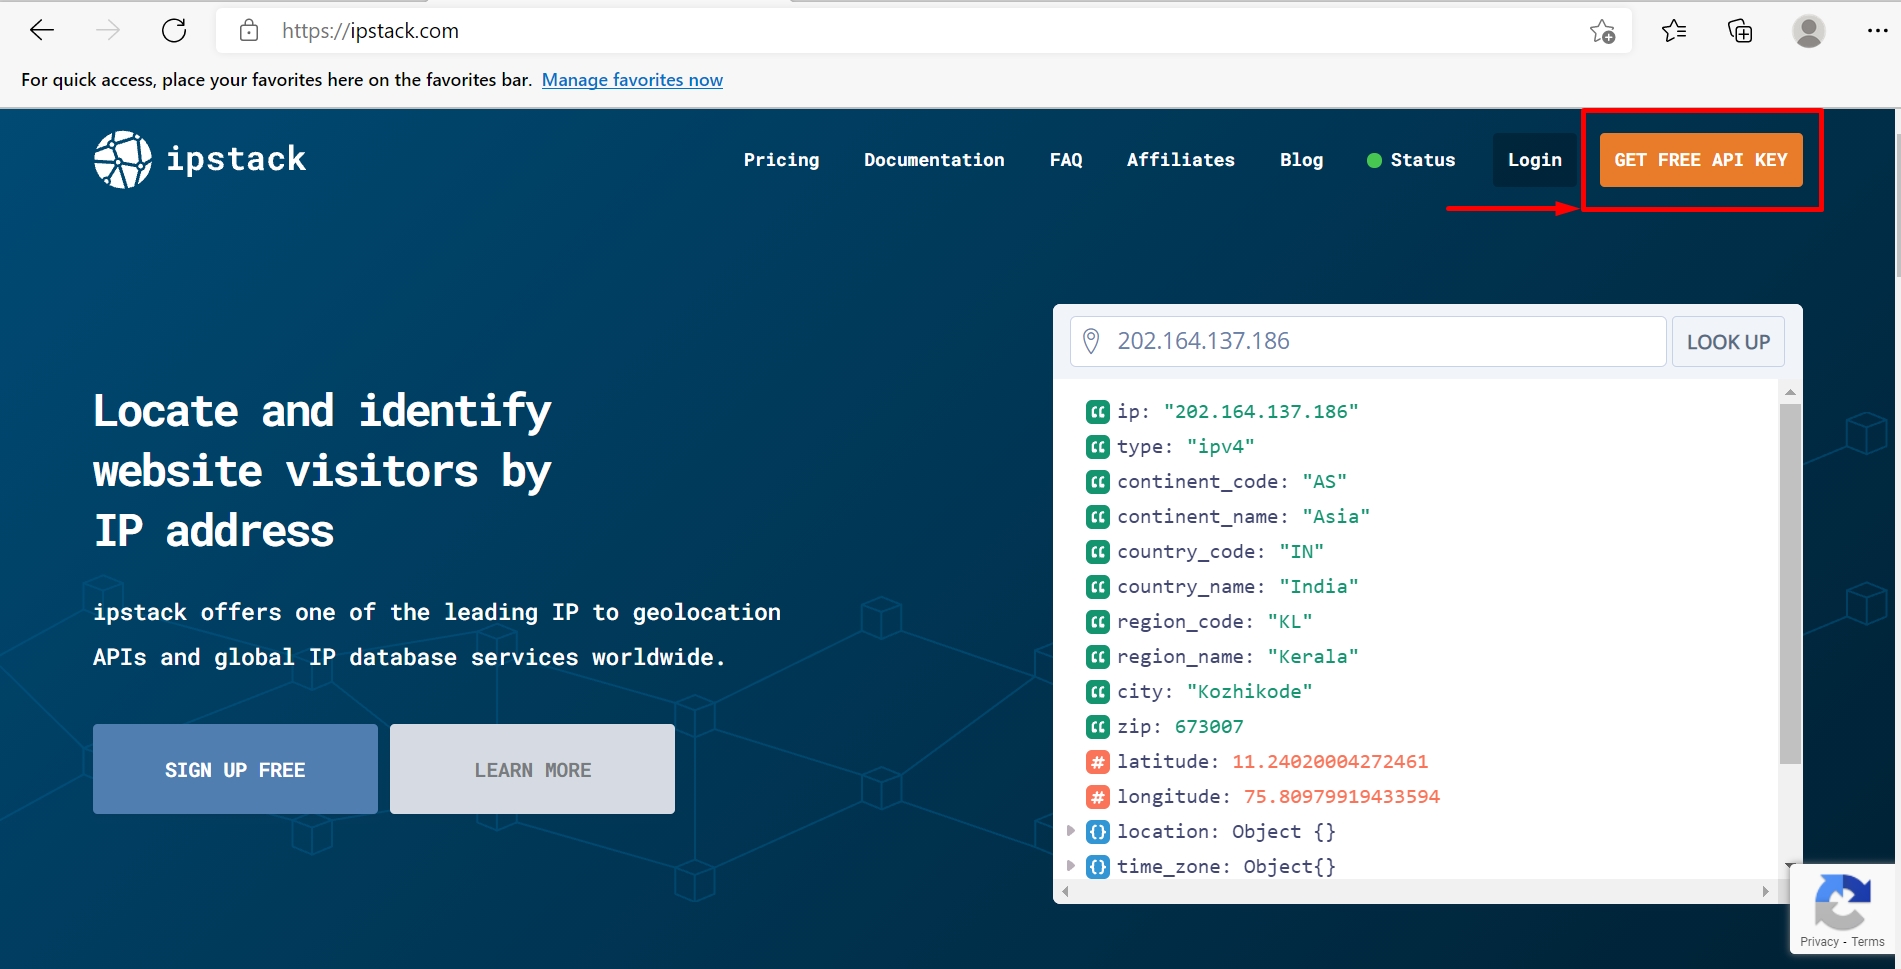Open the Pricing menu item
The height and width of the screenshot is (969, 1901).
click(x=781, y=160)
